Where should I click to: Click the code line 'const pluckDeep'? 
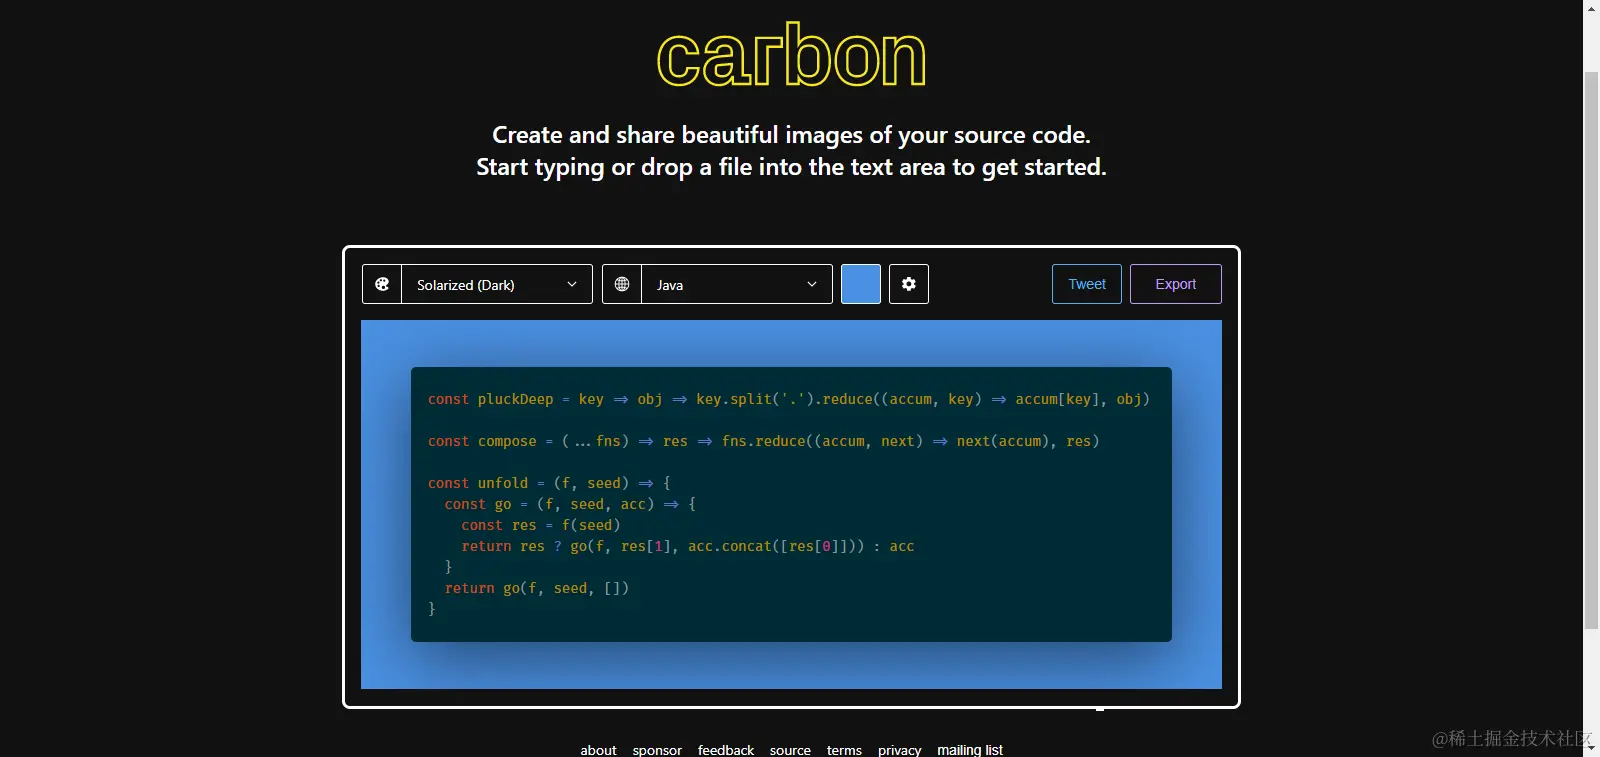click(789, 399)
